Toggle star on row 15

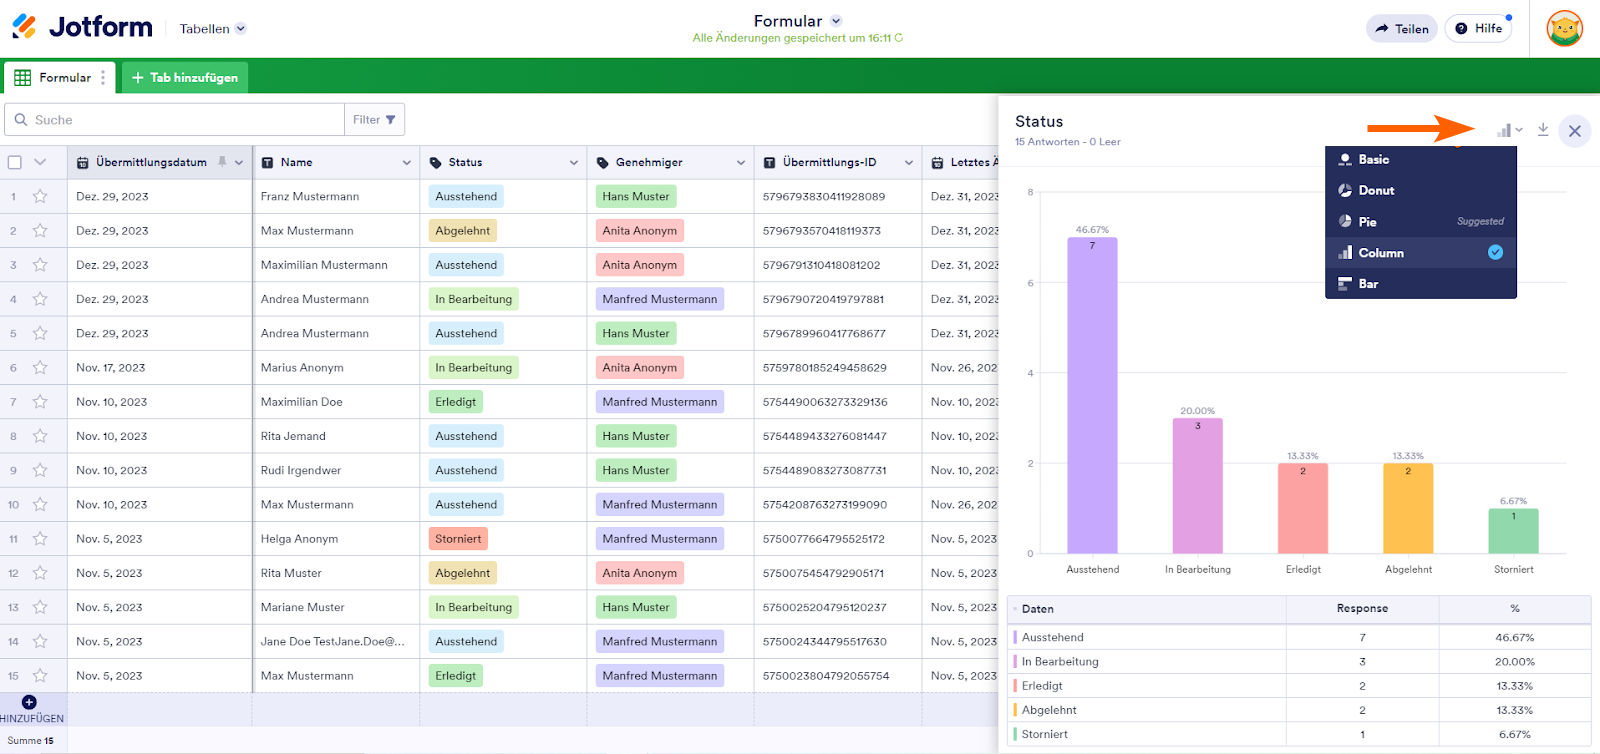[x=40, y=676]
